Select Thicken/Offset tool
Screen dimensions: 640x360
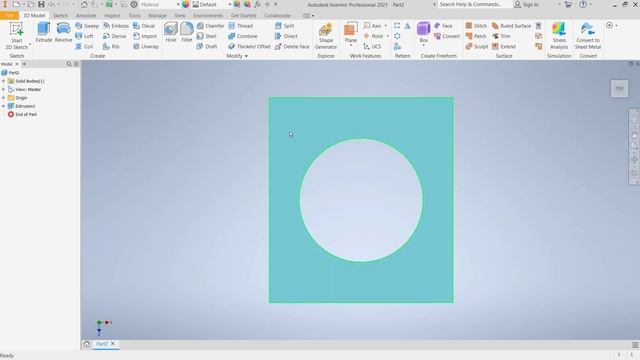click(x=249, y=47)
